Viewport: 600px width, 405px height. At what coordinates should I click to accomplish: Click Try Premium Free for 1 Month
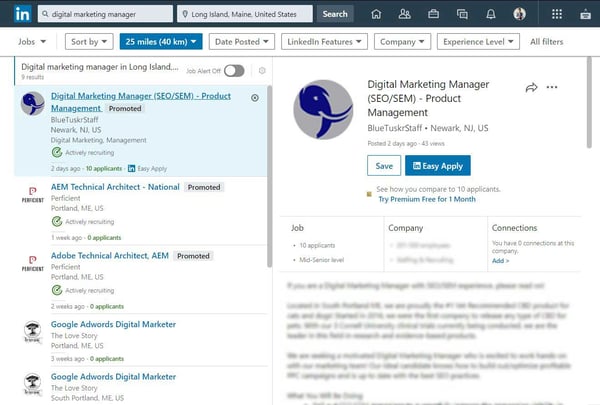point(427,199)
